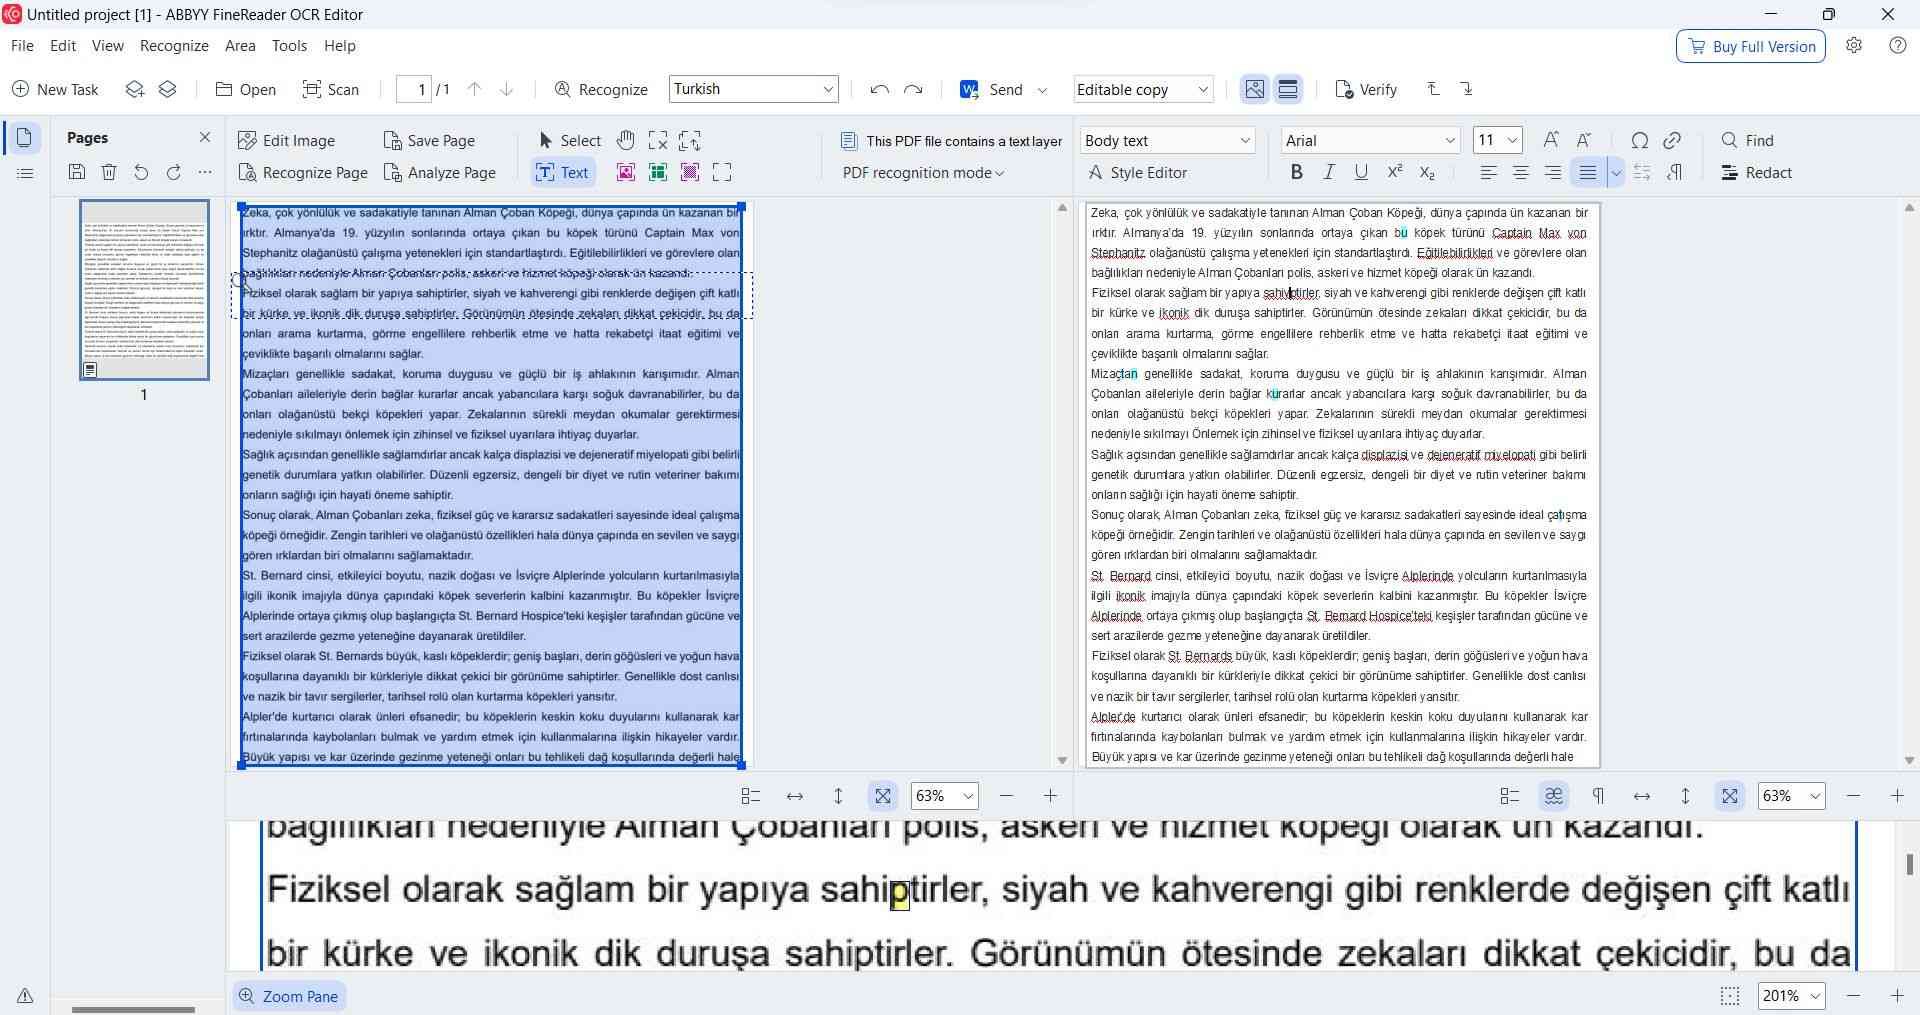Toggle underline formatting

click(x=1360, y=172)
